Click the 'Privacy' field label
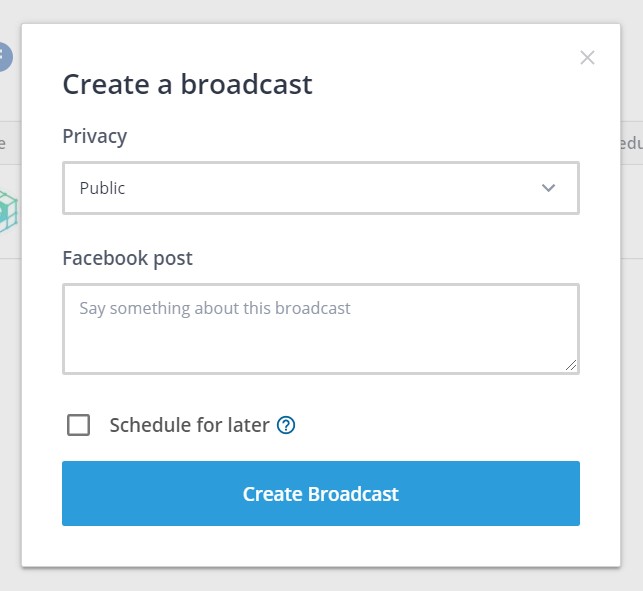Viewport: 643px width, 591px height. tap(95, 137)
